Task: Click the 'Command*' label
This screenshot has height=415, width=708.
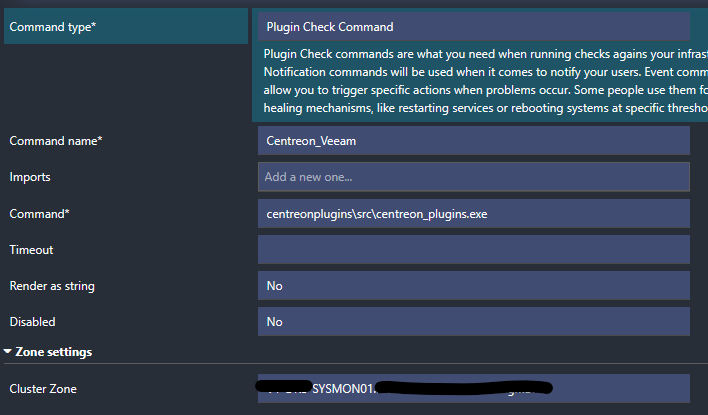Action: (x=39, y=213)
